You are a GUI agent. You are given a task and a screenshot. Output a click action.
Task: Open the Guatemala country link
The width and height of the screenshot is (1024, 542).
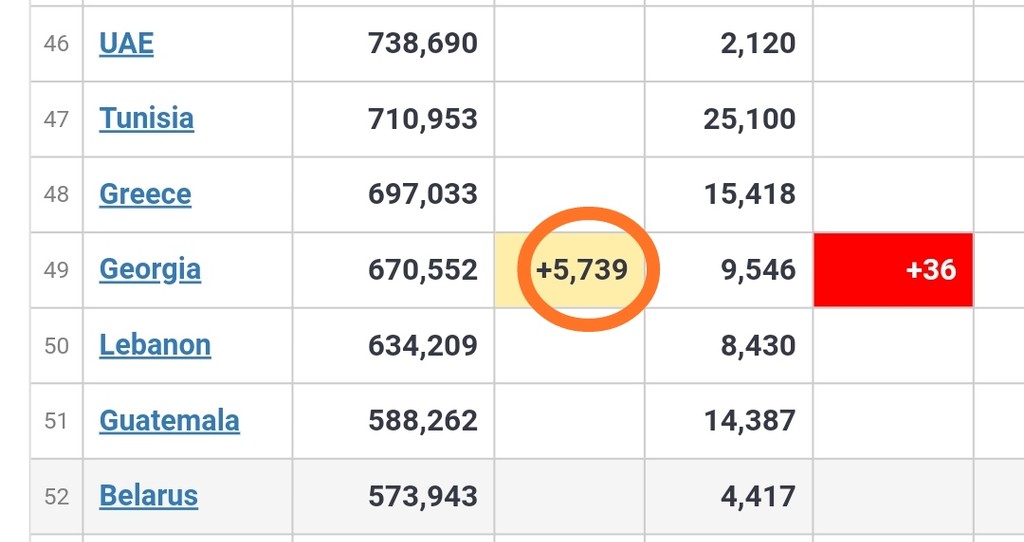pos(169,420)
